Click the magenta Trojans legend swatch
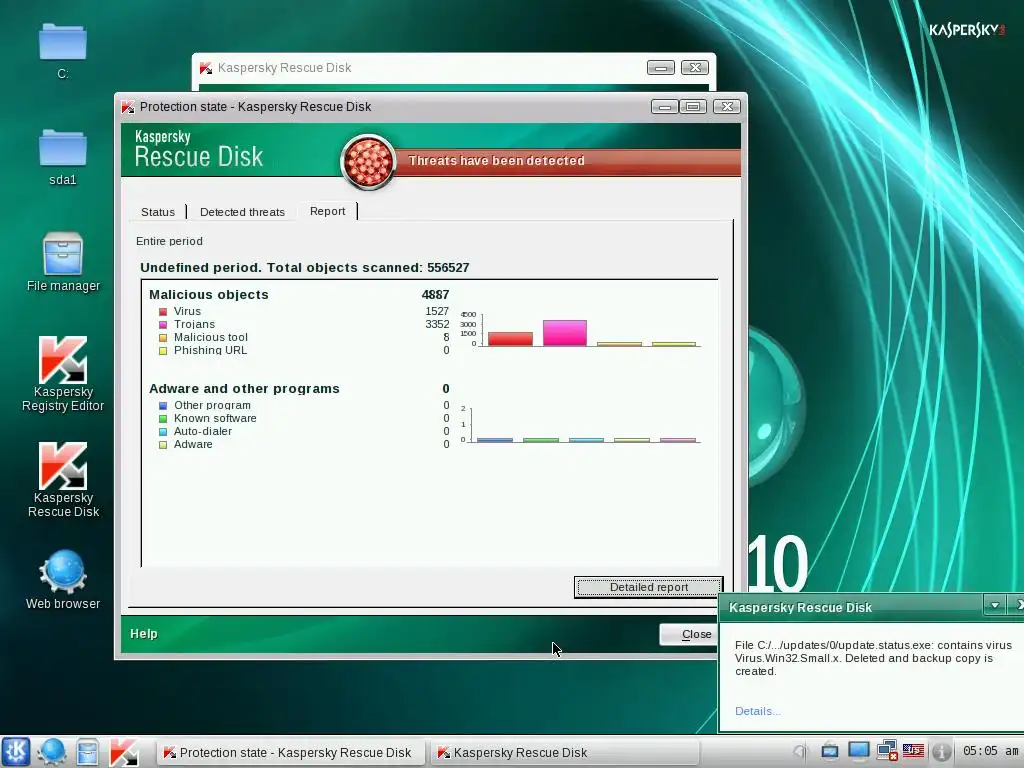 coord(163,325)
